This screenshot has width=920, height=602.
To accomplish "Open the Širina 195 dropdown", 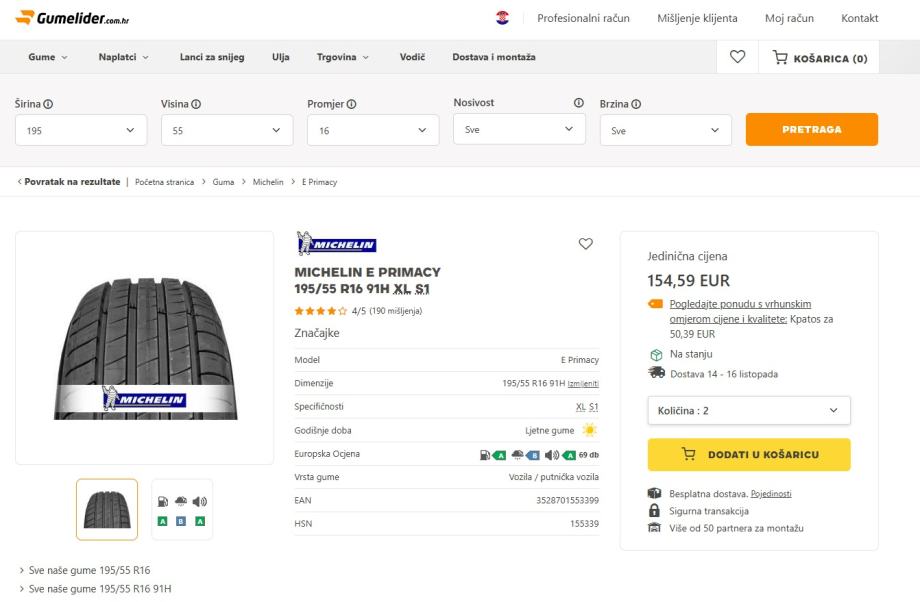I will (81, 130).
